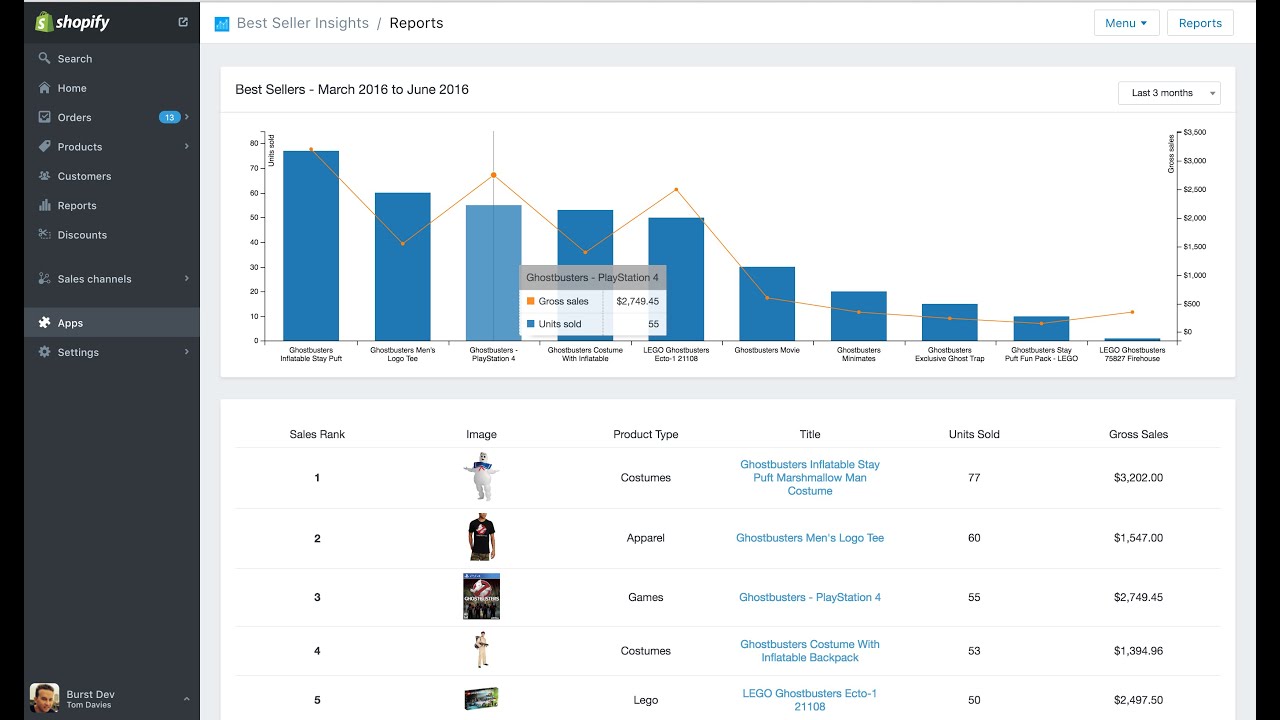Click the Orders count badge 13

click(169, 117)
